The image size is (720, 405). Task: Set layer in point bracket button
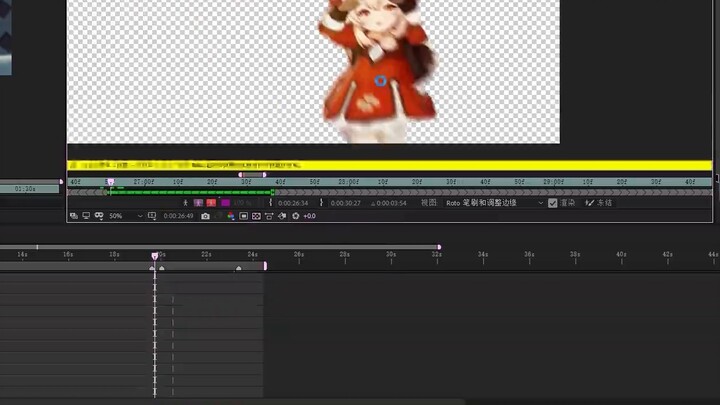pyautogui.click(x=270, y=202)
